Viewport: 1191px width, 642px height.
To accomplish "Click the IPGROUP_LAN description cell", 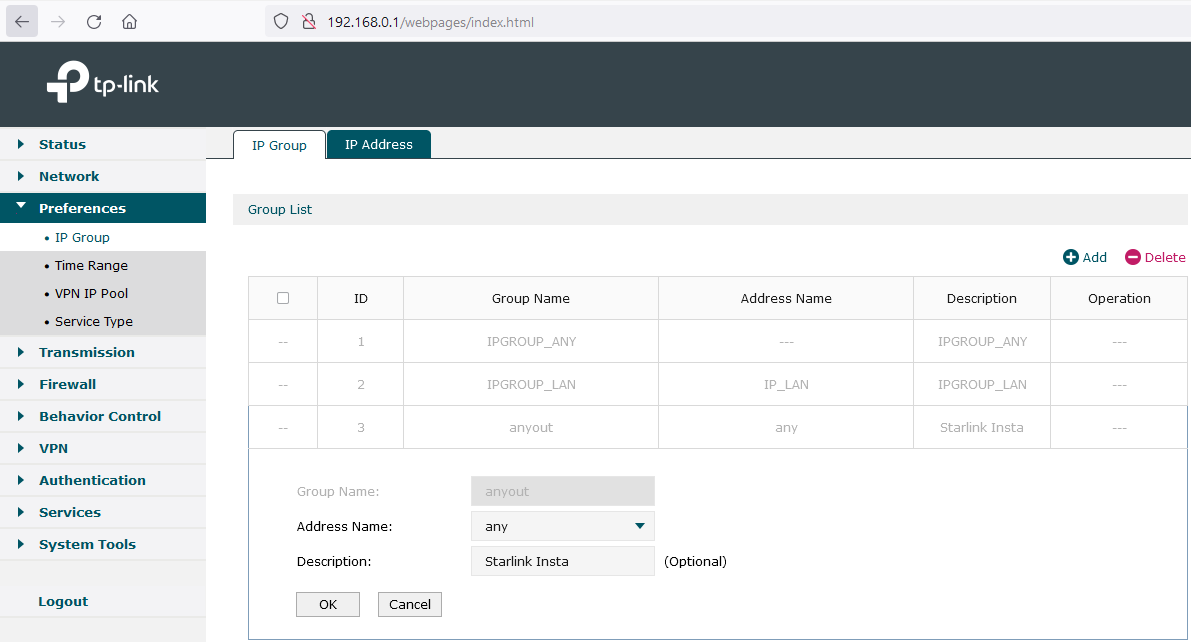I will [x=982, y=384].
